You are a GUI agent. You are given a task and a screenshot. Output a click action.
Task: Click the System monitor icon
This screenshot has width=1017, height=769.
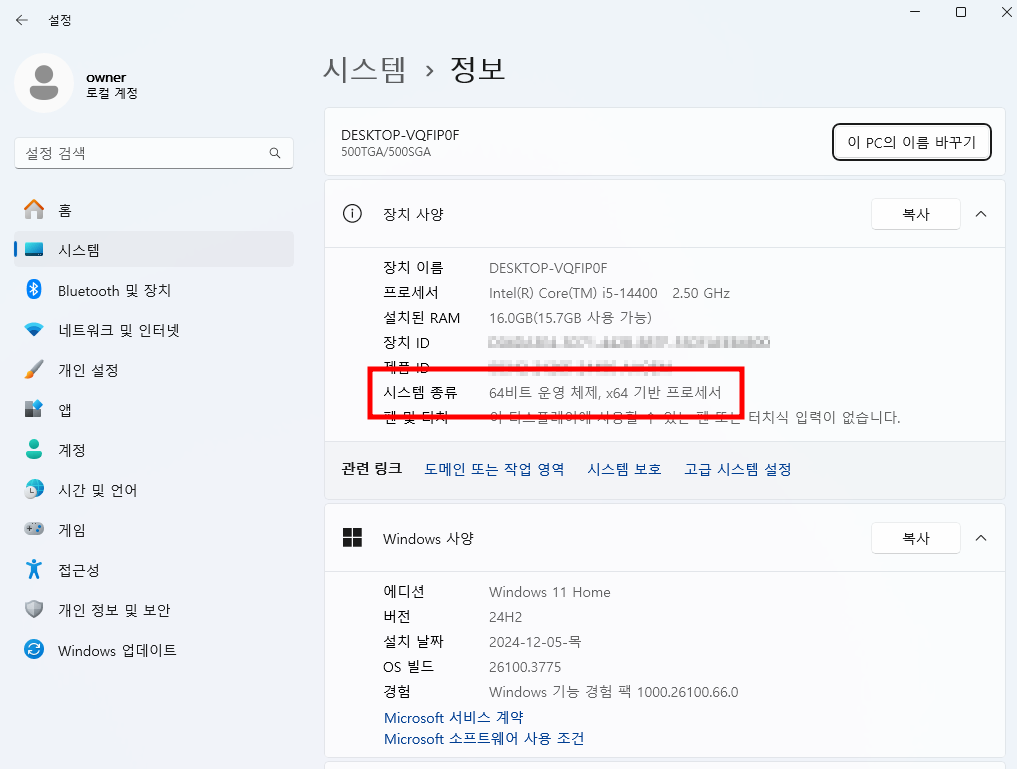(34, 250)
